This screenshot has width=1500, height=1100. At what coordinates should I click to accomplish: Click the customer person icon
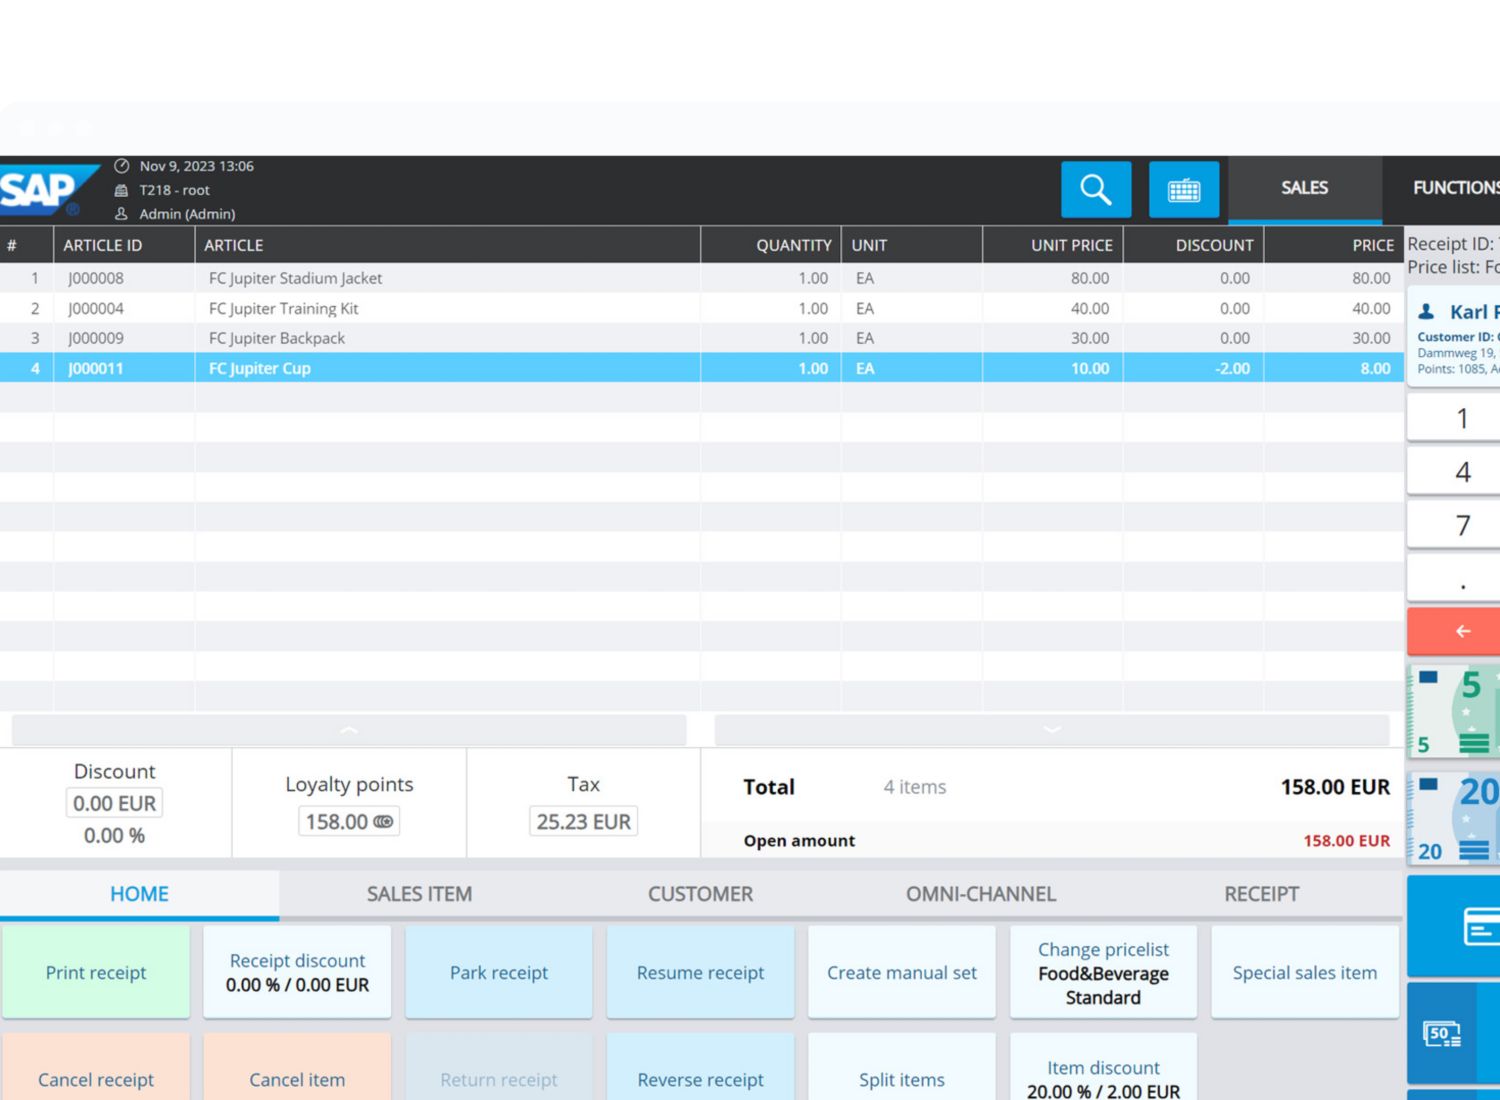click(x=1427, y=312)
